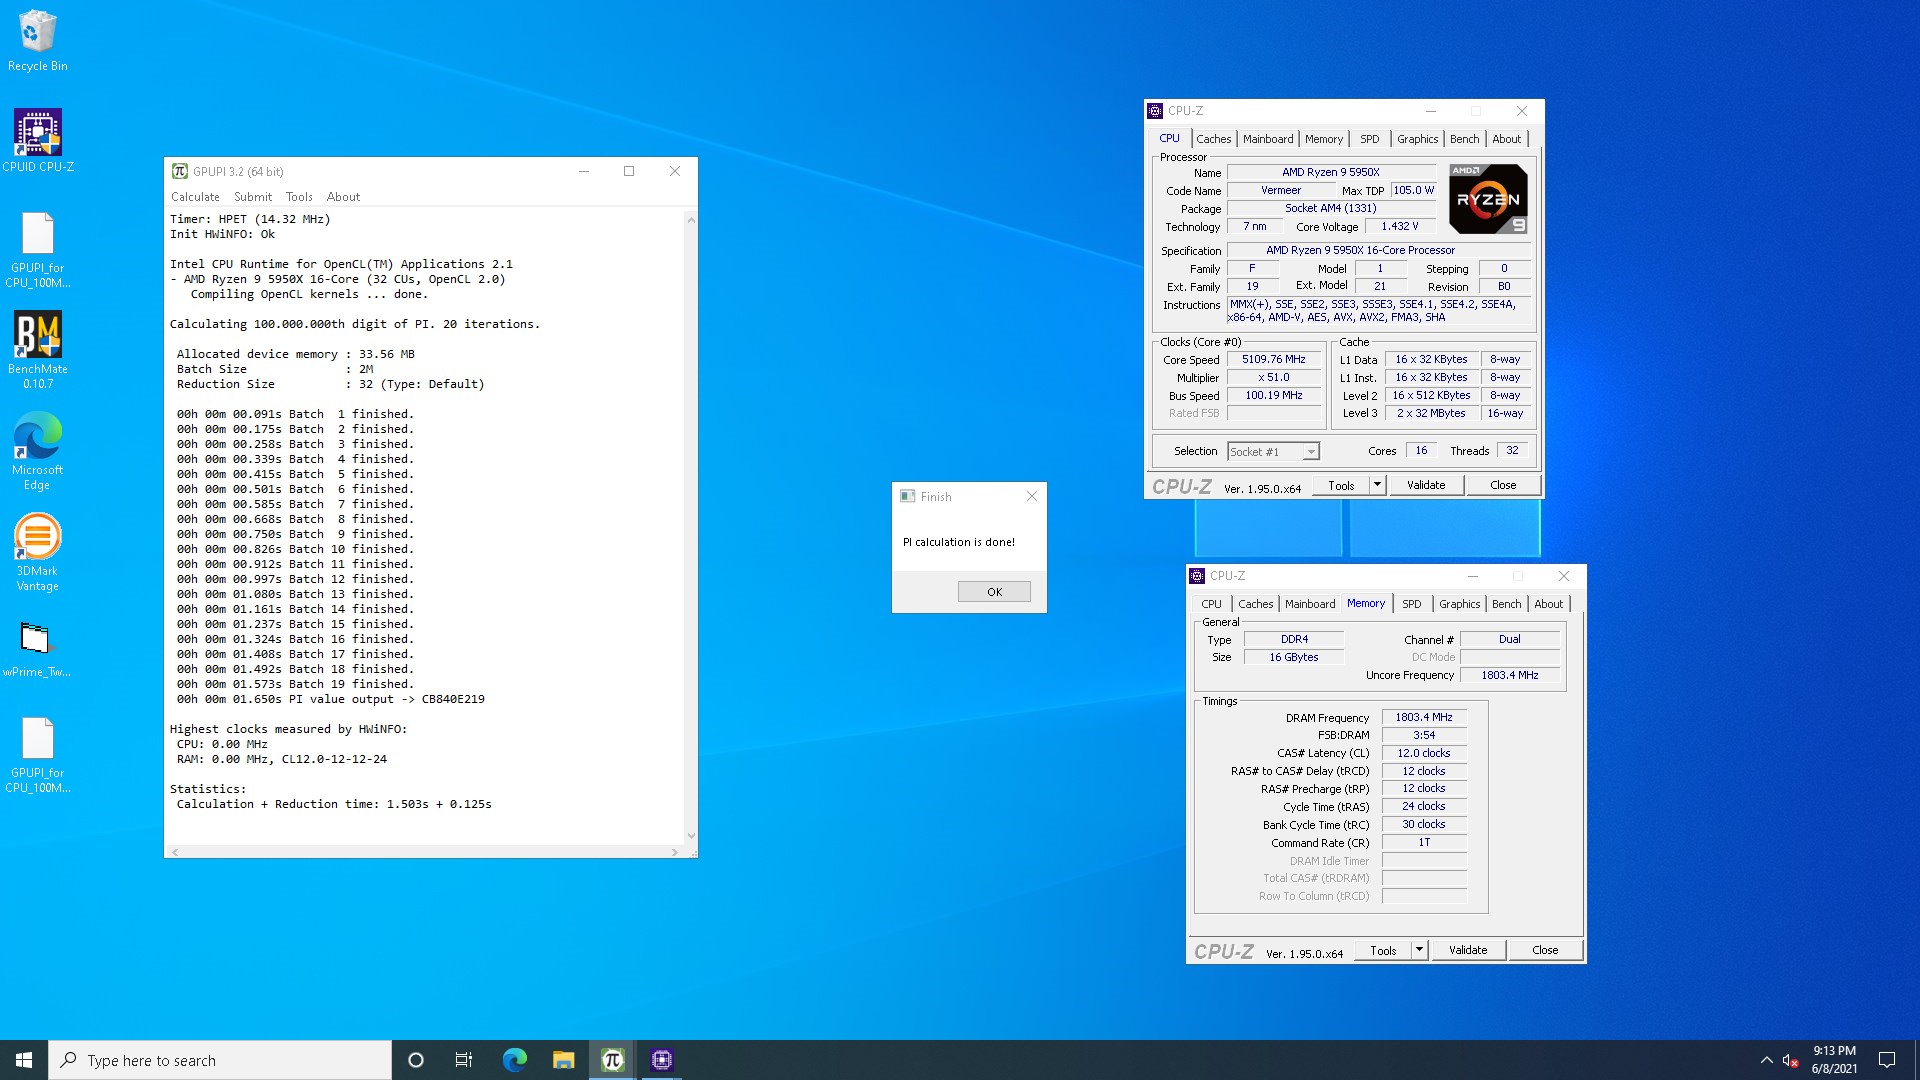Click GPUPI horizontal scrollbar right arrow
This screenshot has height=1080, width=1920.
click(x=675, y=852)
